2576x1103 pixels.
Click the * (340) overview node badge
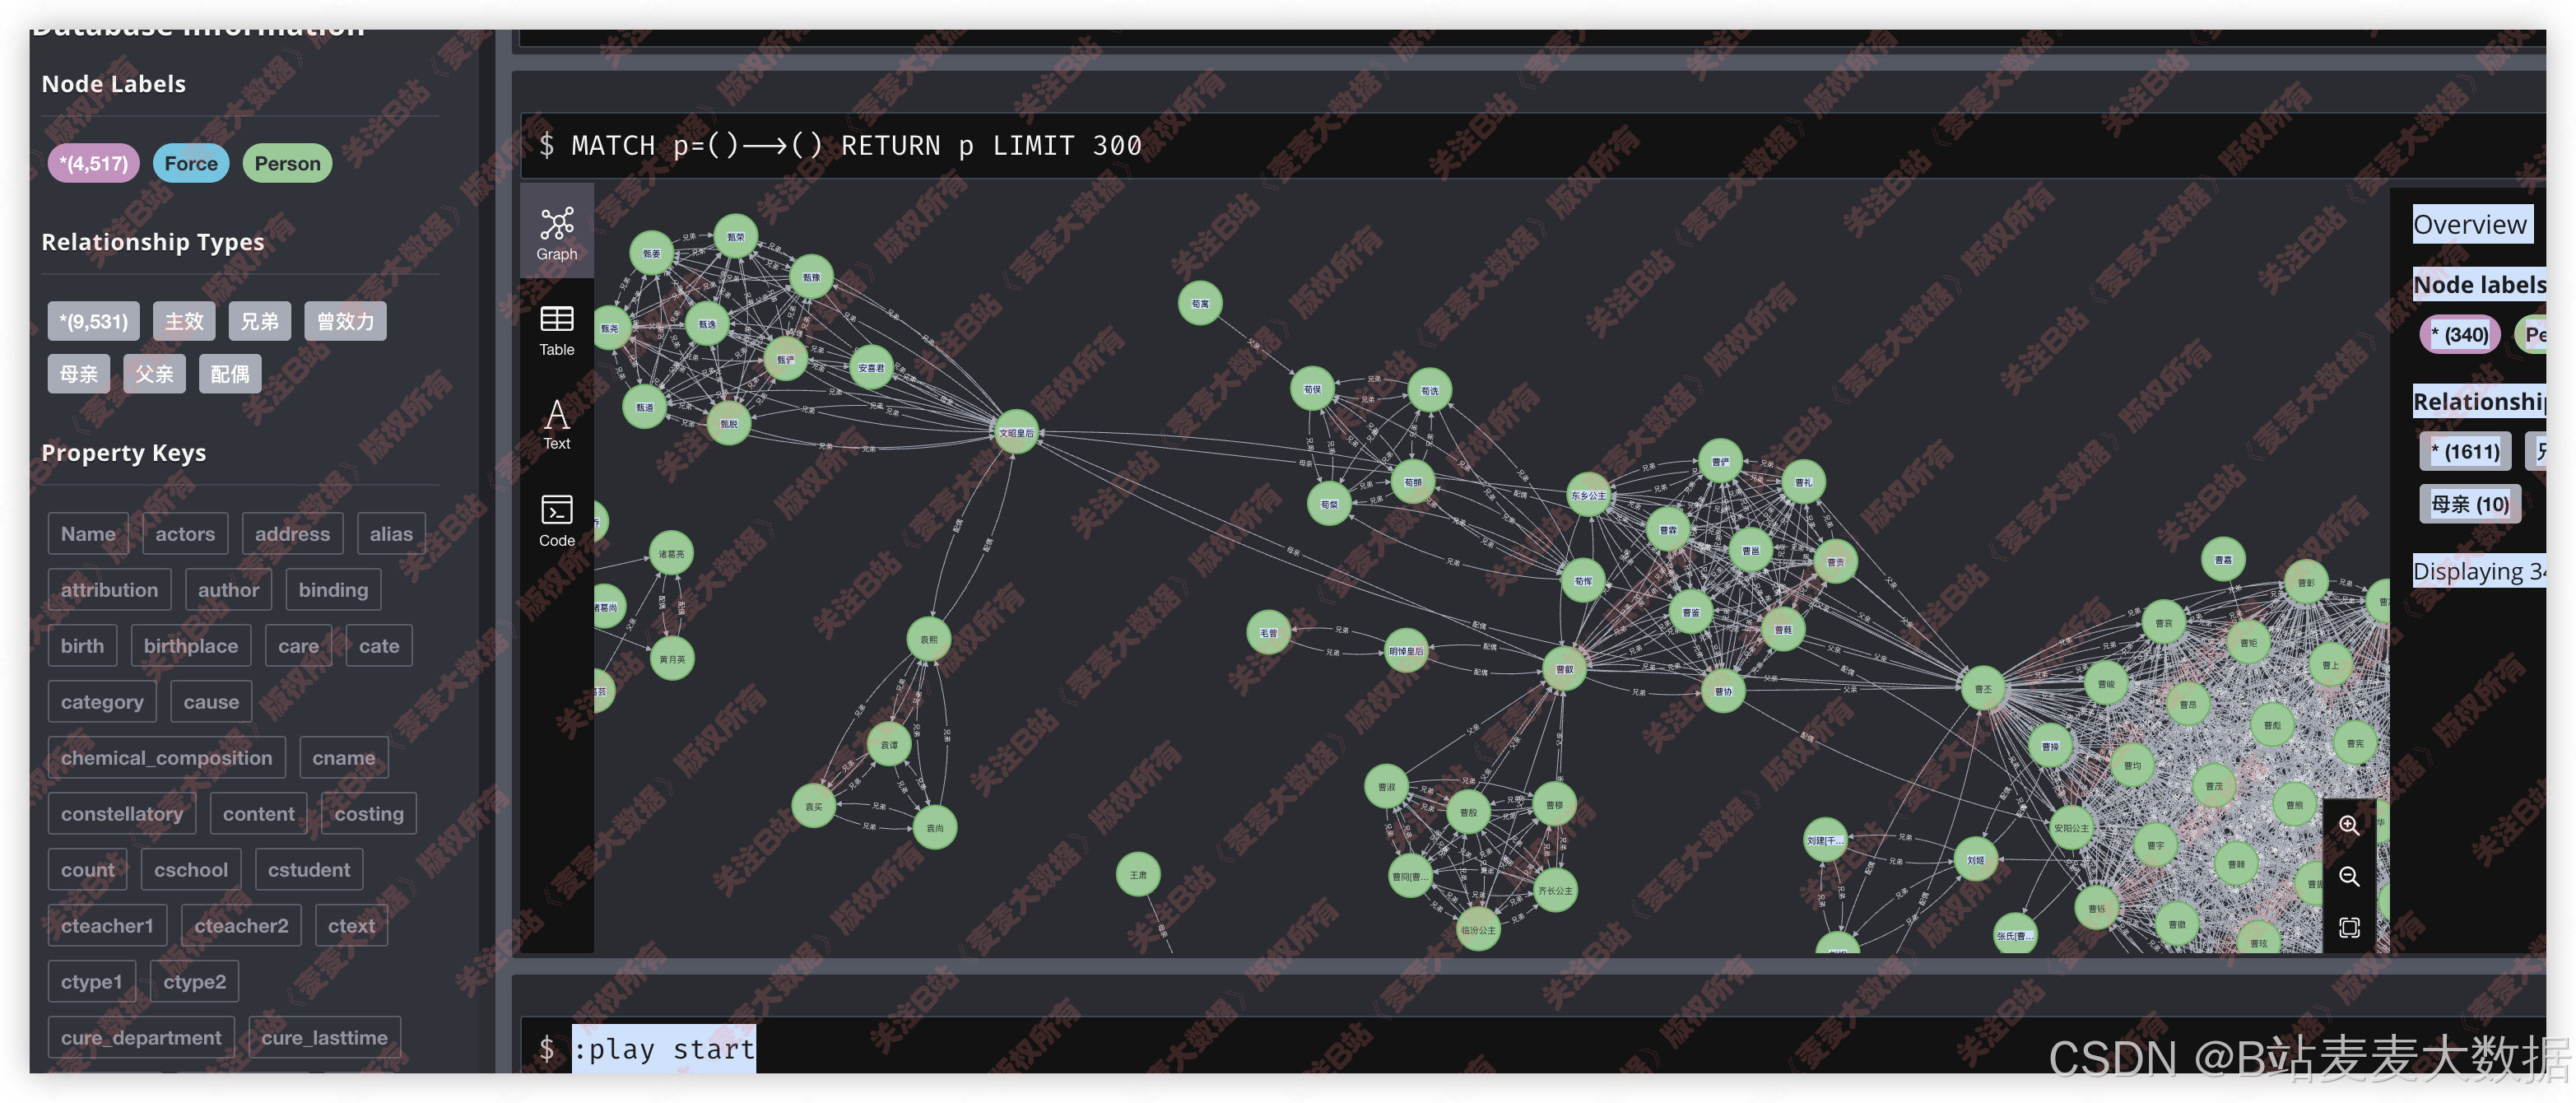pos(2459,335)
